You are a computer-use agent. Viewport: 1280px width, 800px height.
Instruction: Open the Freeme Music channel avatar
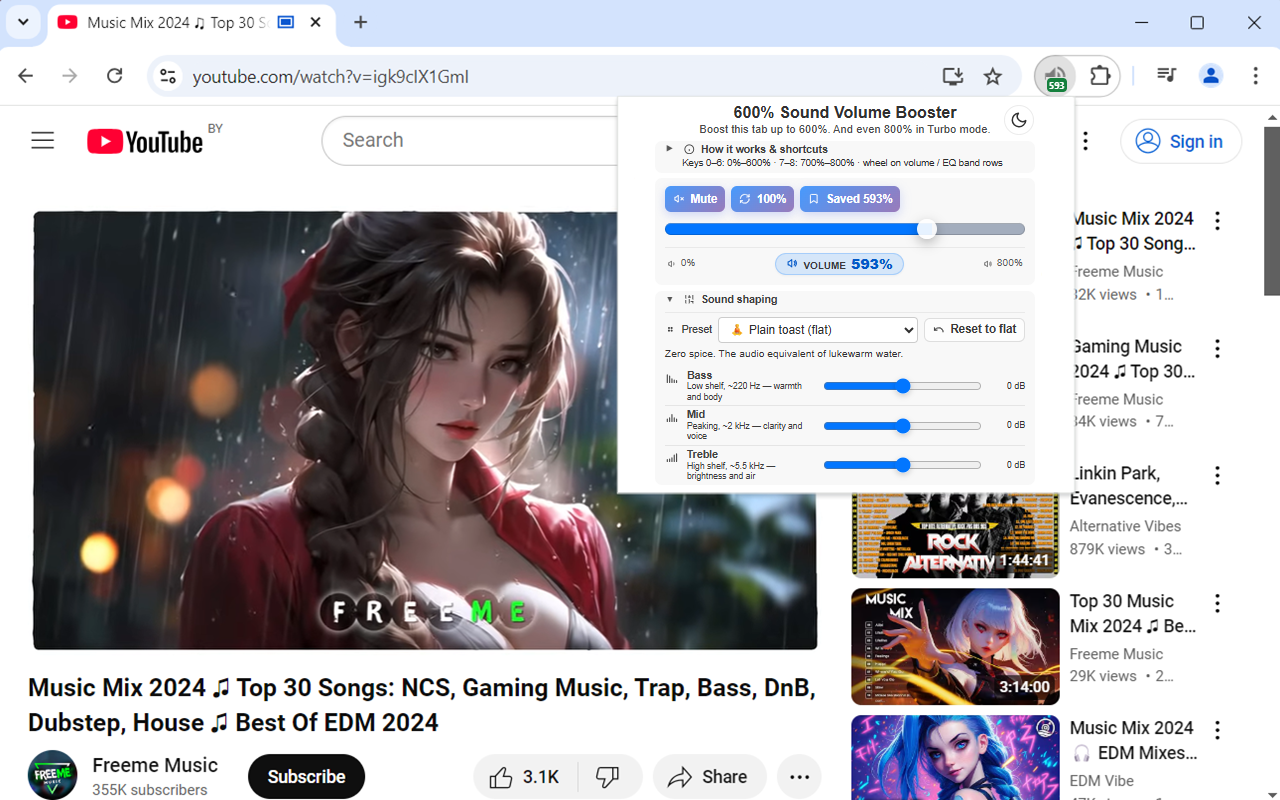(x=52, y=775)
